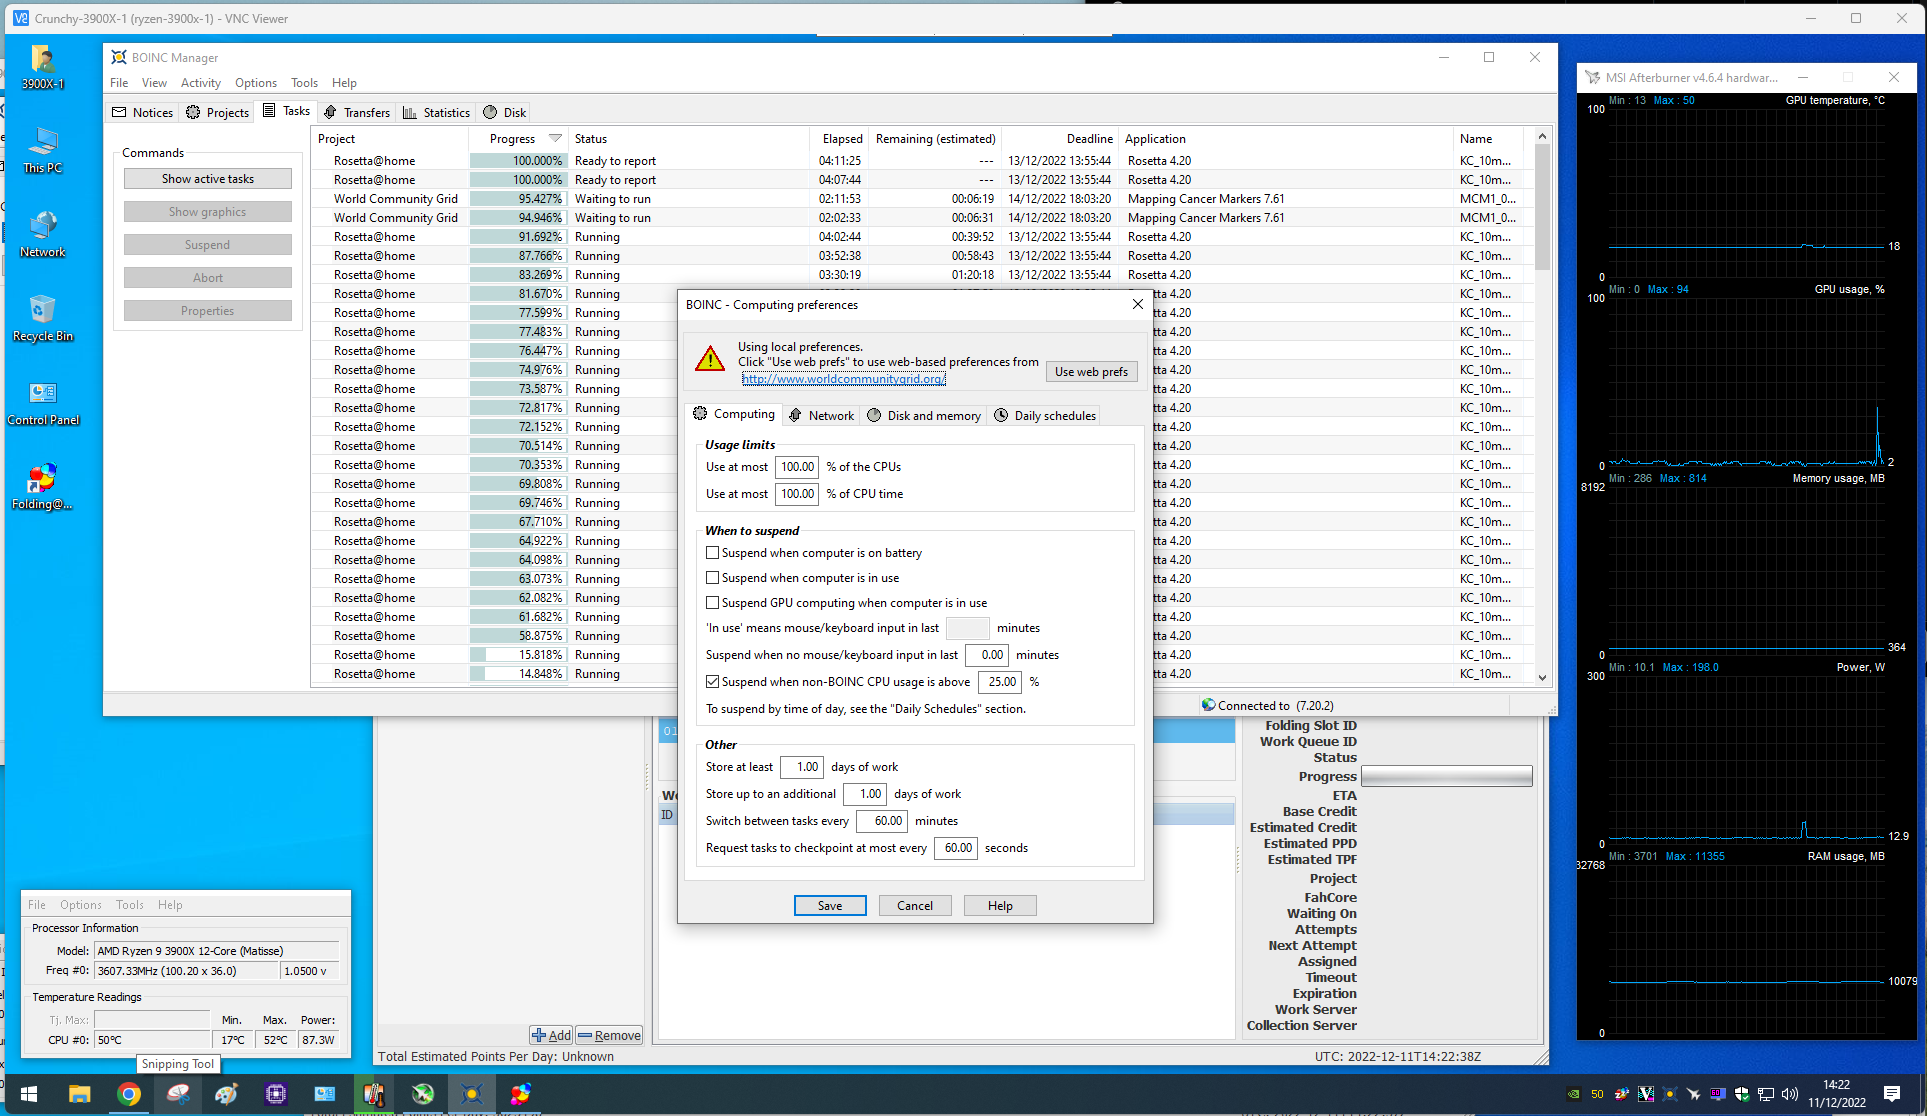
Task: Open the Notices tab in BOINC Manager
Action: point(142,112)
